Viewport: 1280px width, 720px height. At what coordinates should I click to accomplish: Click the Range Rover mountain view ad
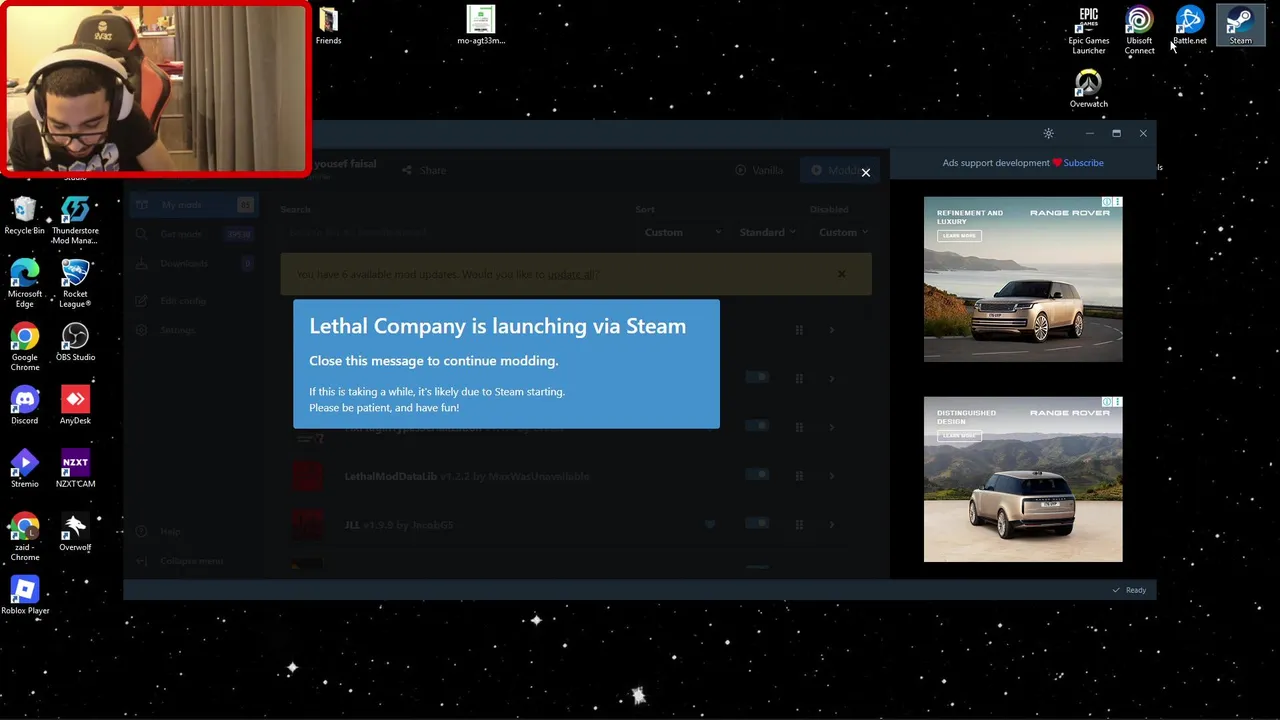(x=1023, y=479)
